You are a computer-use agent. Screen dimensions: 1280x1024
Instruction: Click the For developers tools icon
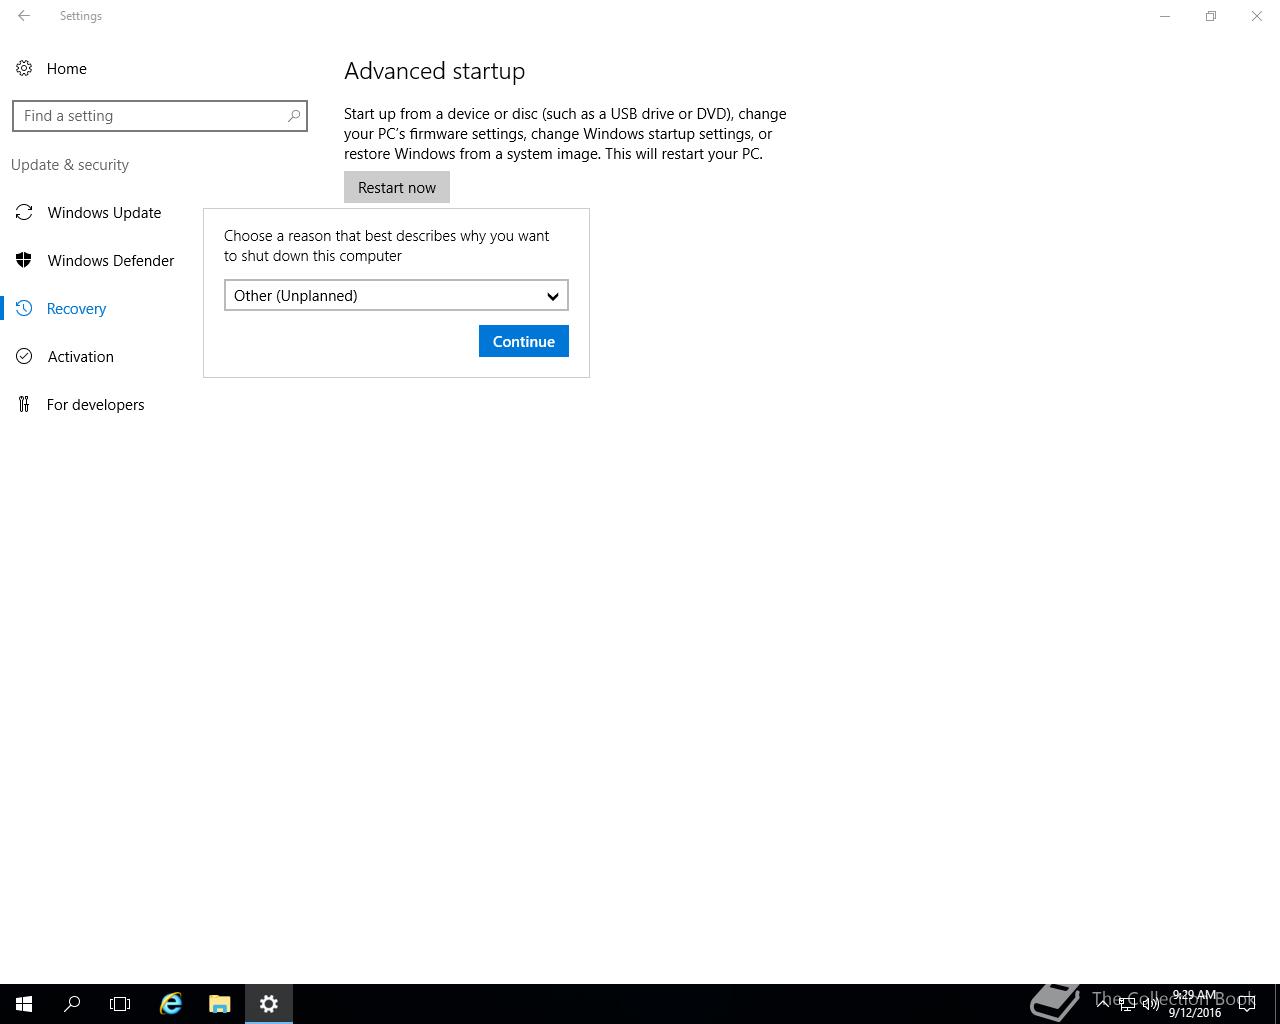point(24,404)
